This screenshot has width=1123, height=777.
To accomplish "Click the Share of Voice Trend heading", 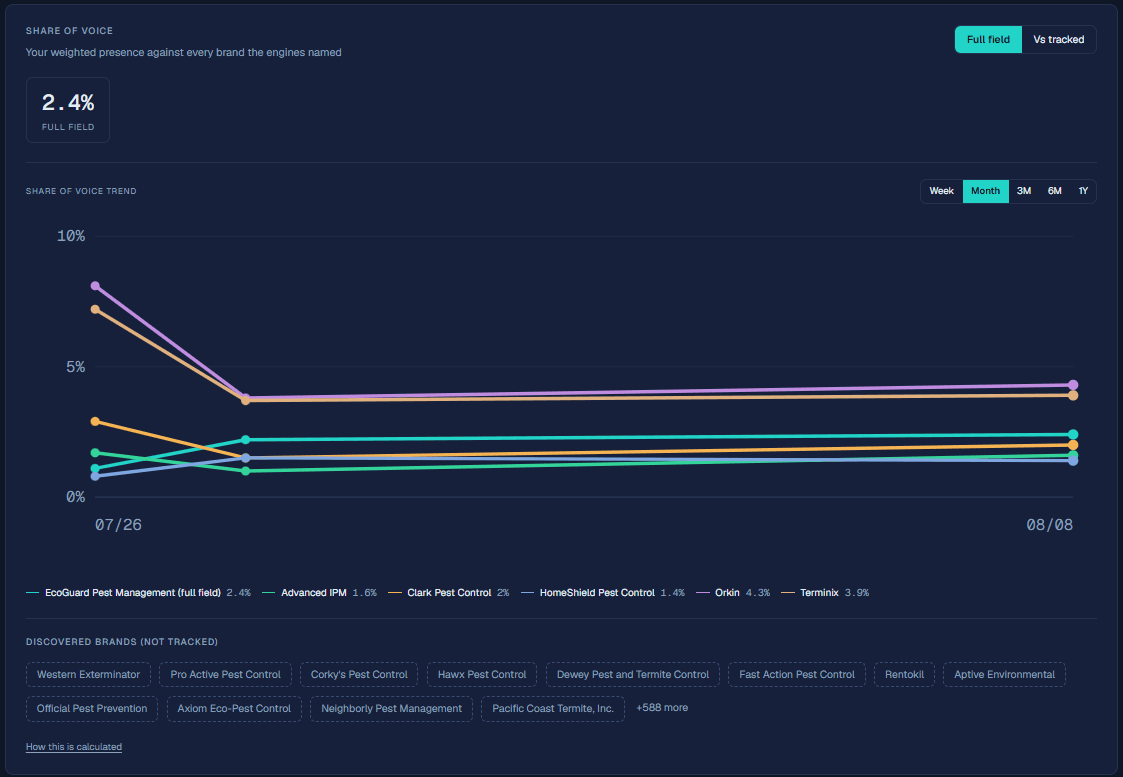I will tap(81, 191).
